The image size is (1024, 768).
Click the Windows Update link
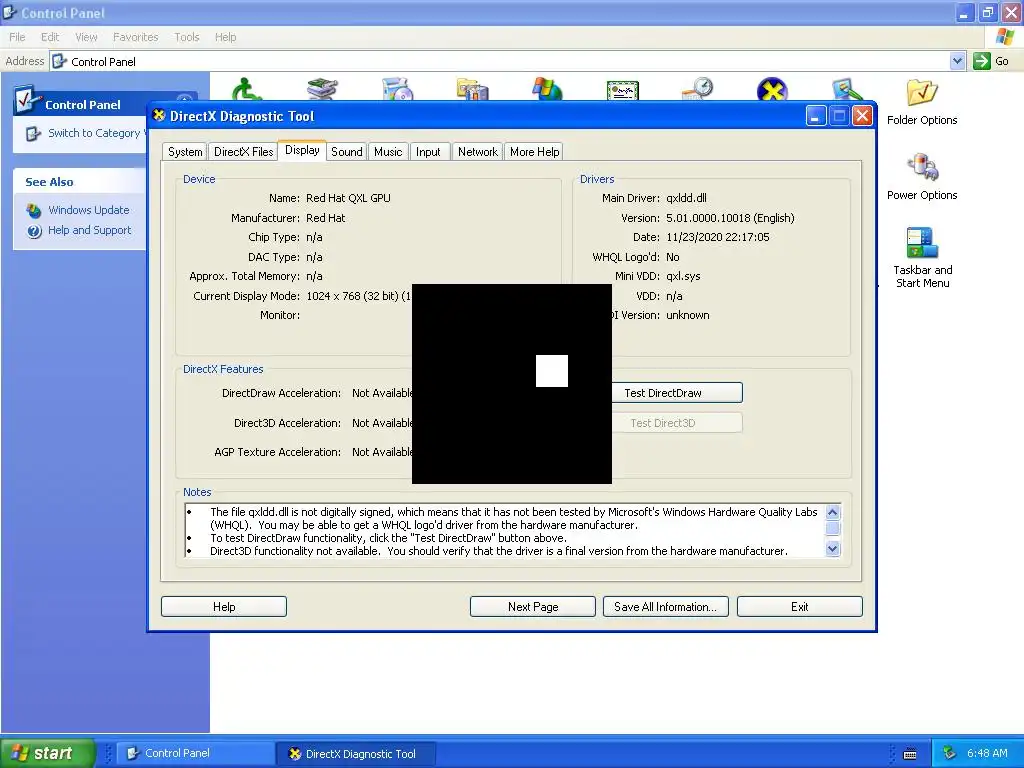pos(89,210)
